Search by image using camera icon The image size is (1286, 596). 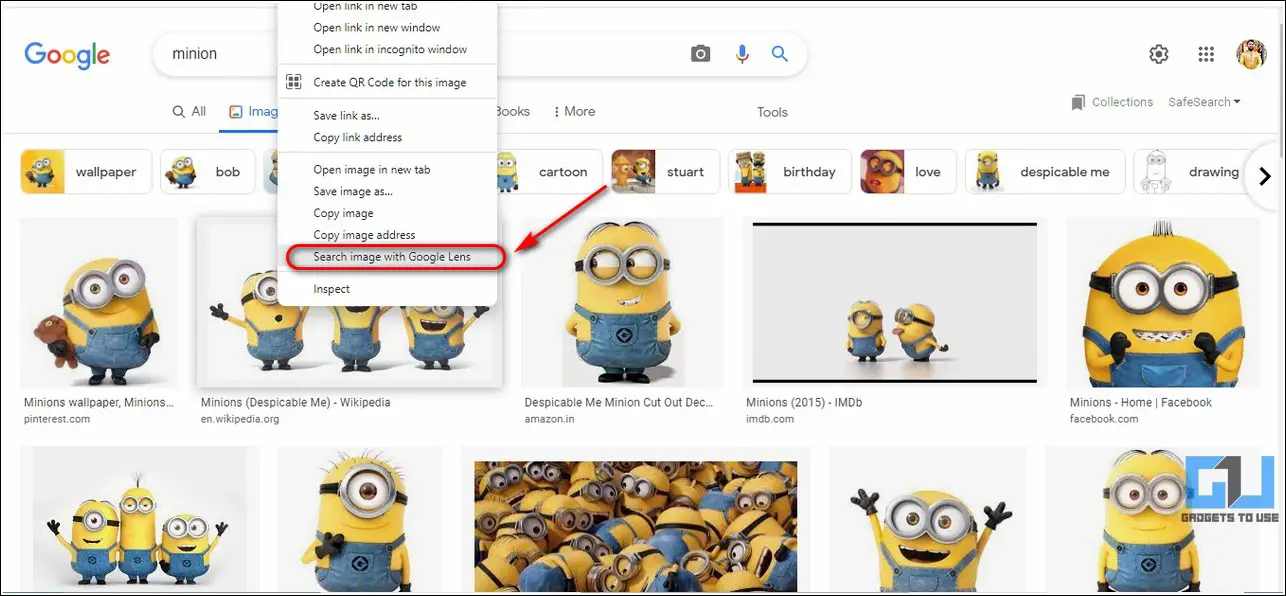tap(701, 54)
